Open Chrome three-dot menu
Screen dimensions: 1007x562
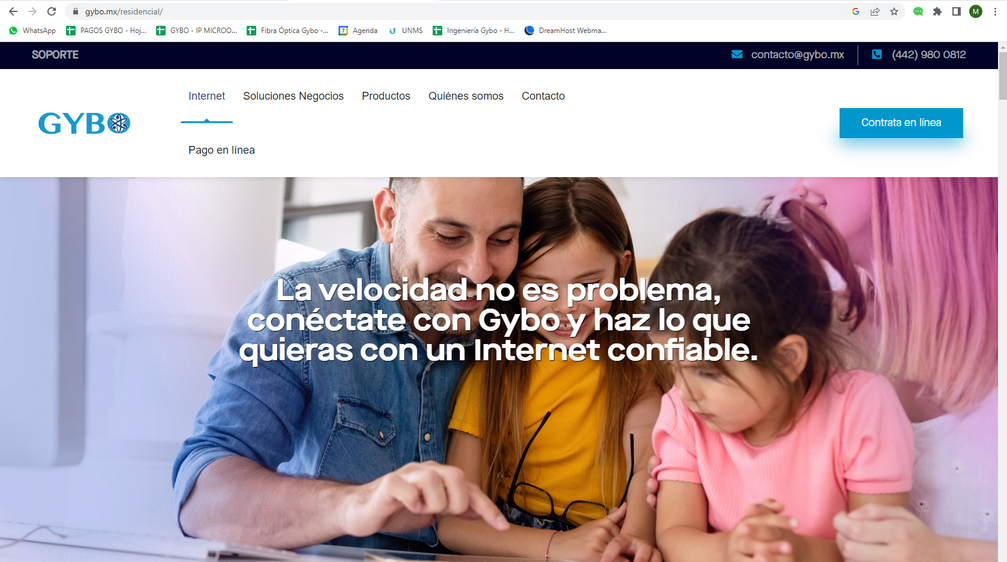[x=995, y=12]
